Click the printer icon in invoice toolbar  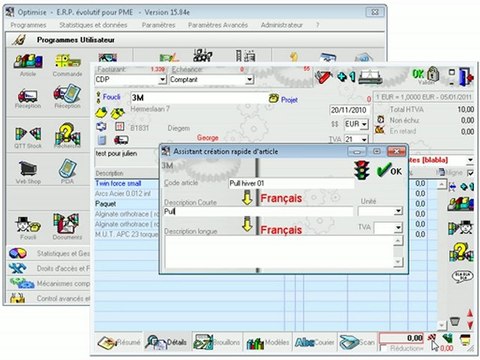(x=370, y=77)
